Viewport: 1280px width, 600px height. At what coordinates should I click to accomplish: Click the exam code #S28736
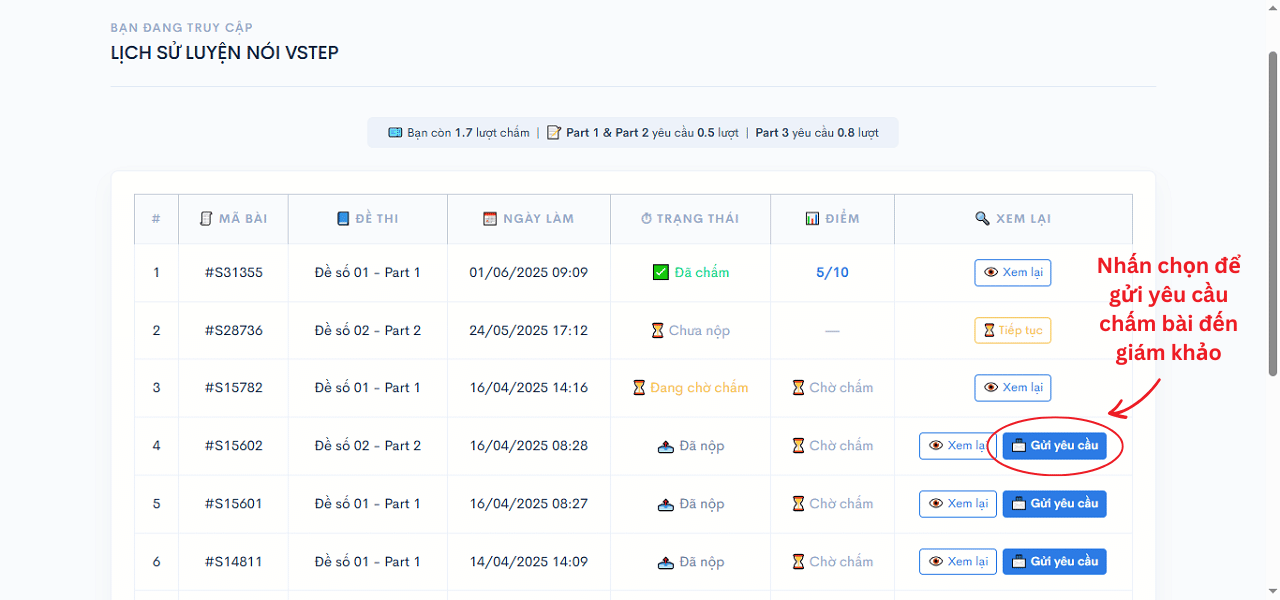pos(234,330)
